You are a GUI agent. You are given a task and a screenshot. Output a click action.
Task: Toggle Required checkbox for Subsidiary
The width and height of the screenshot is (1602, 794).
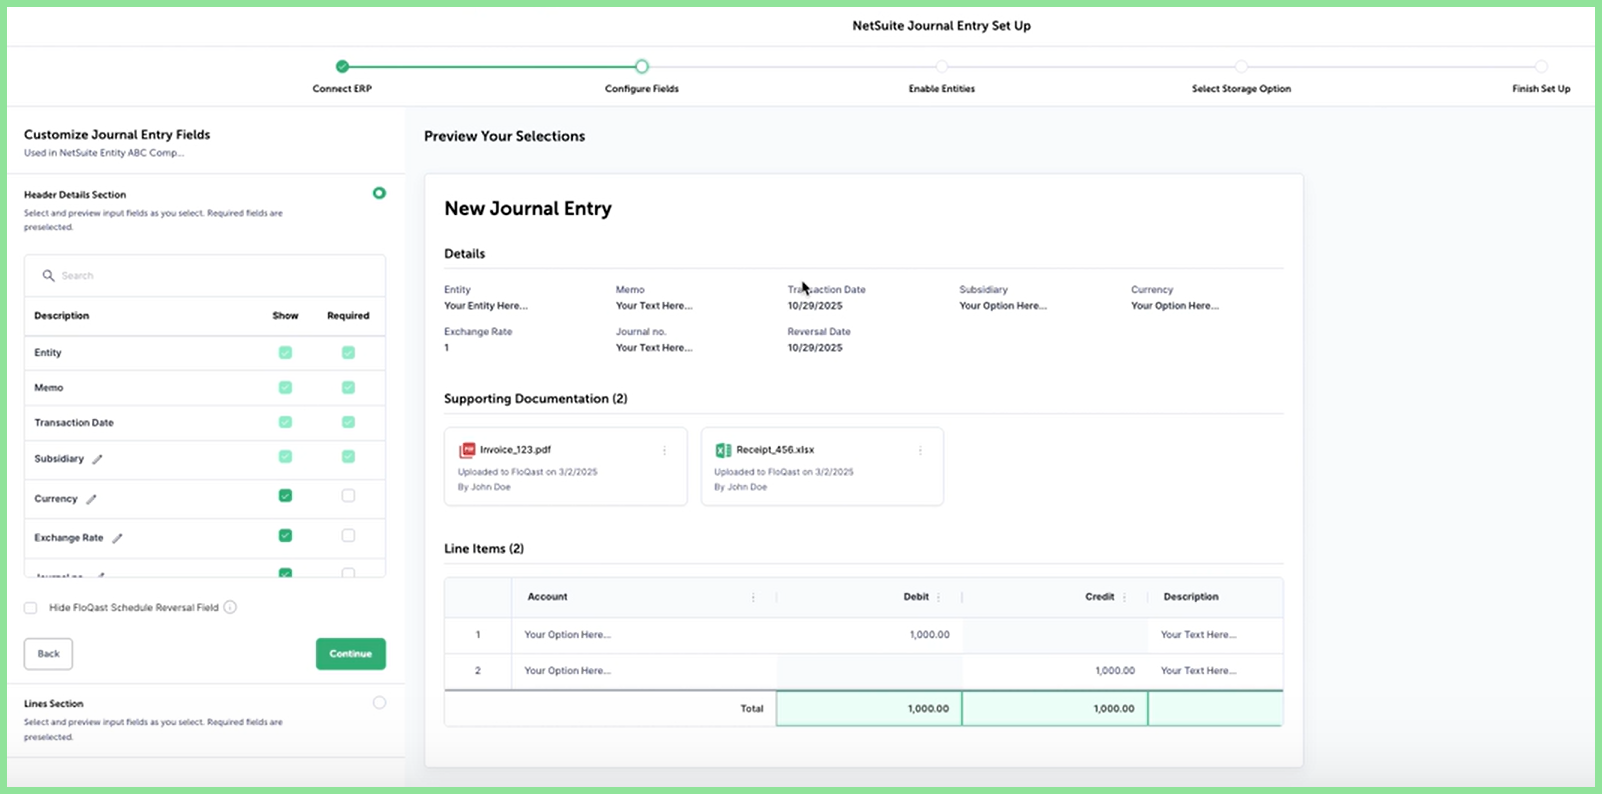tap(348, 456)
